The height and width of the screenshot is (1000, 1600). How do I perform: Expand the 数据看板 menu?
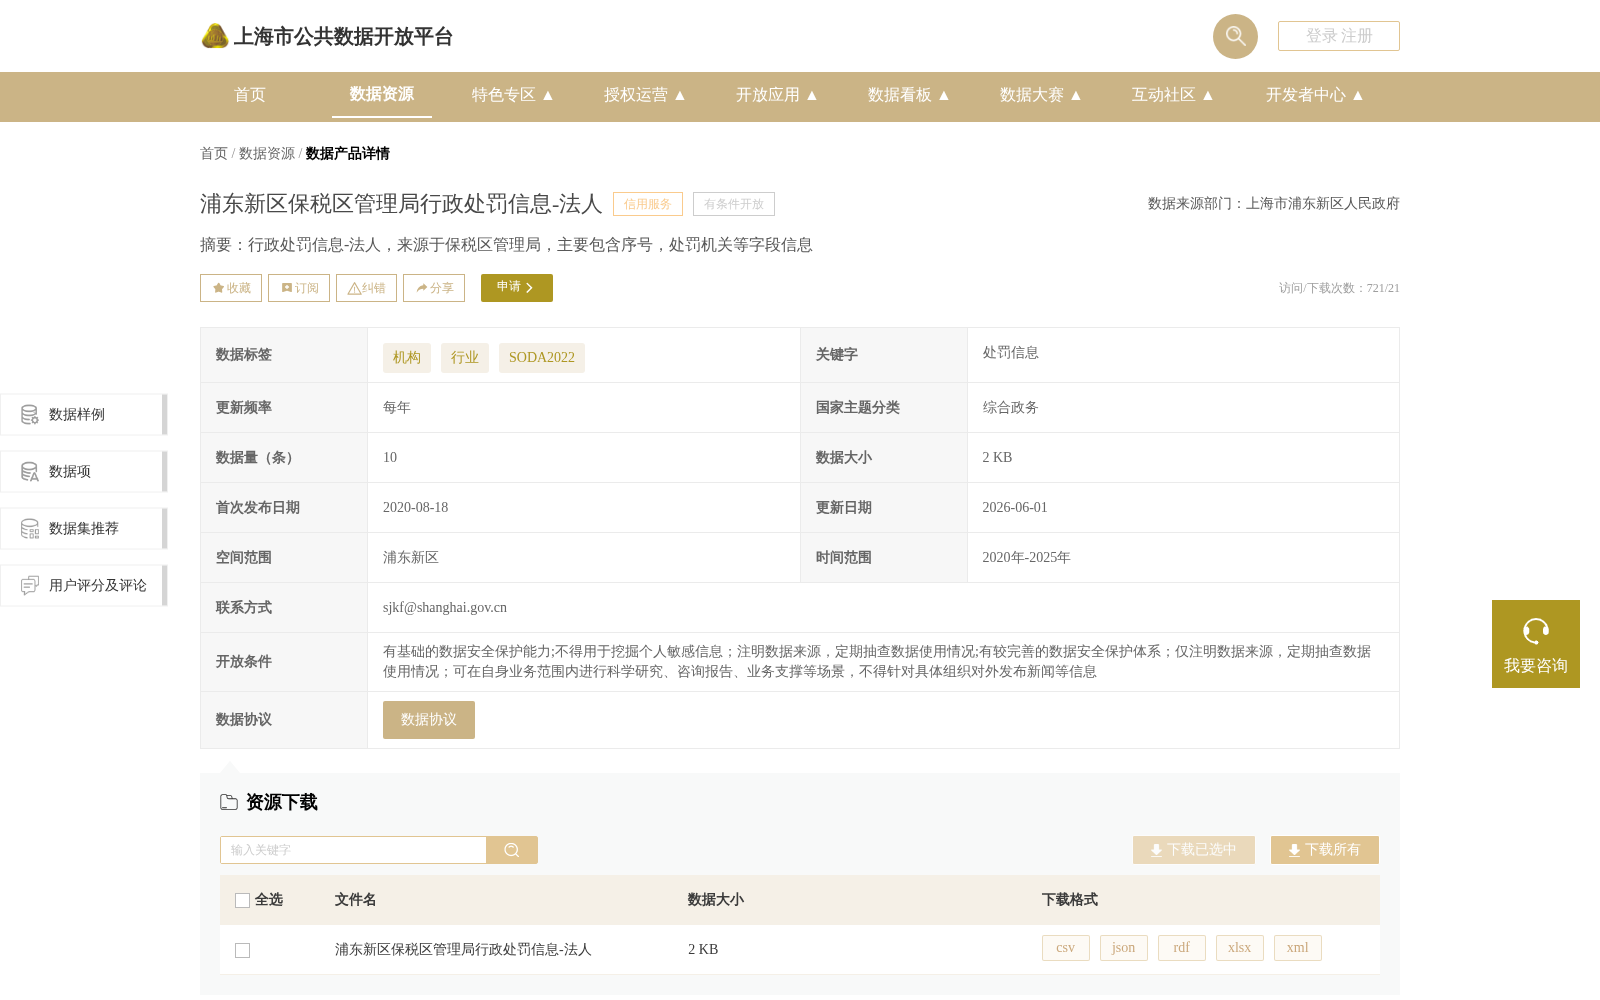[909, 95]
